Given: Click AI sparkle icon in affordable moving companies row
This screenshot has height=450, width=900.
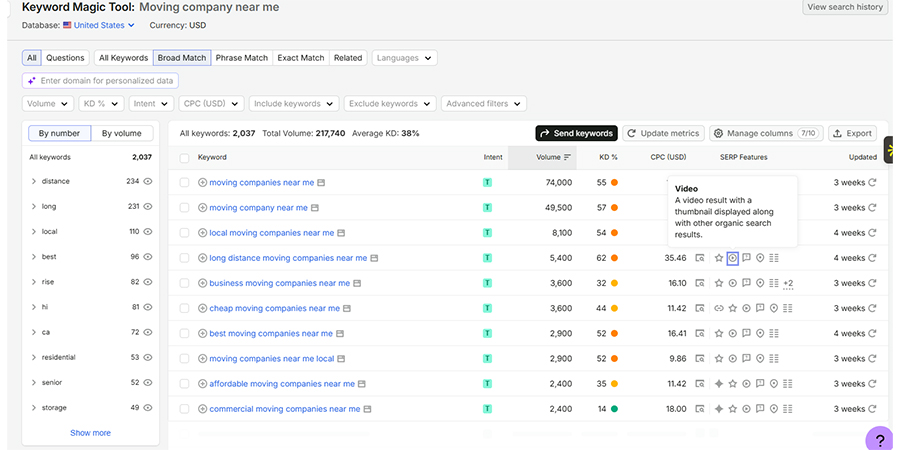Looking at the screenshot, I should click(x=719, y=384).
